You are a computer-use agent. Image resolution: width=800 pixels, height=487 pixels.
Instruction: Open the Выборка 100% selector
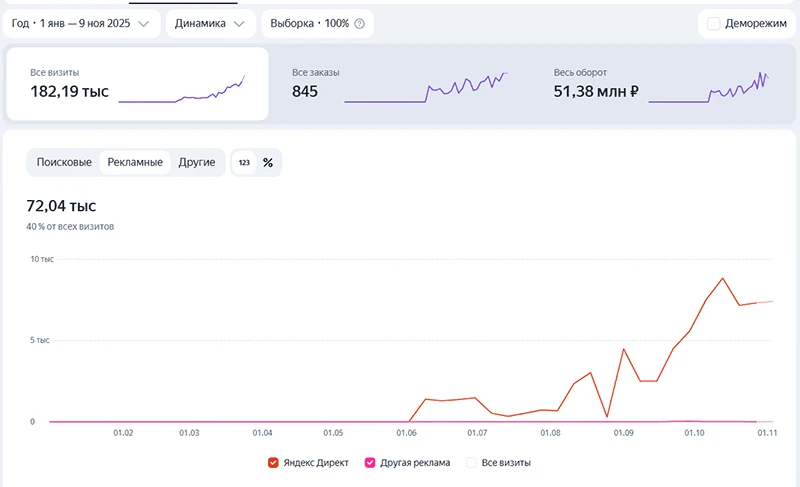(317, 23)
